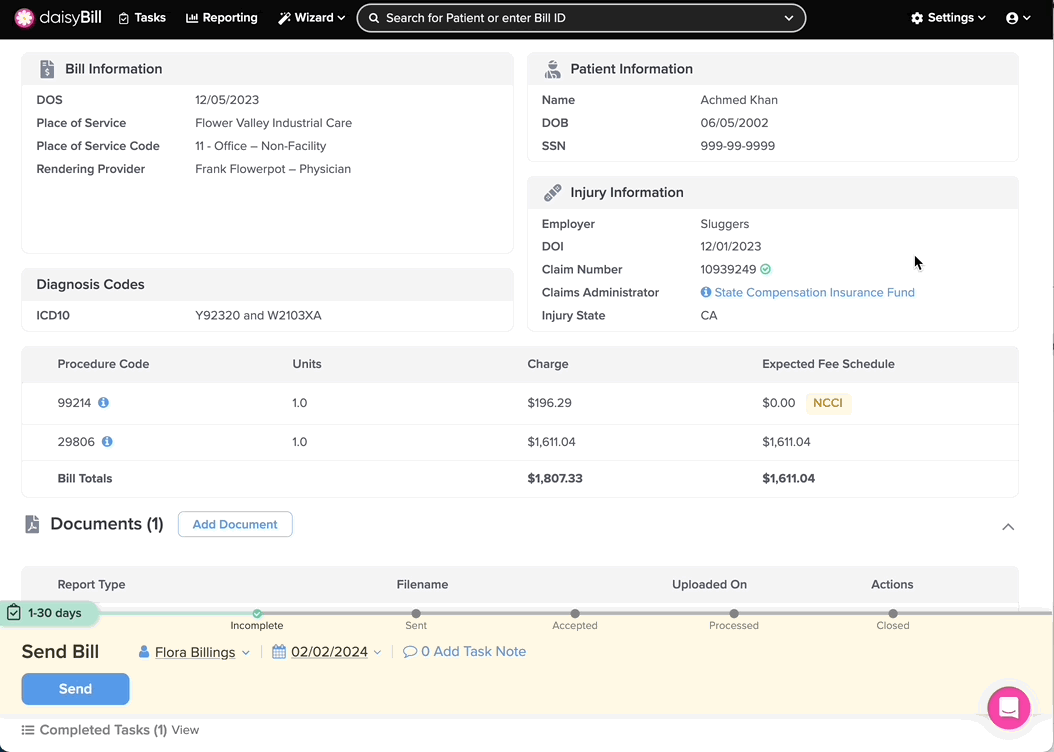Open the 02/02/2024 due date dropdown
Image resolution: width=1054 pixels, height=752 pixels.
point(327,652)
